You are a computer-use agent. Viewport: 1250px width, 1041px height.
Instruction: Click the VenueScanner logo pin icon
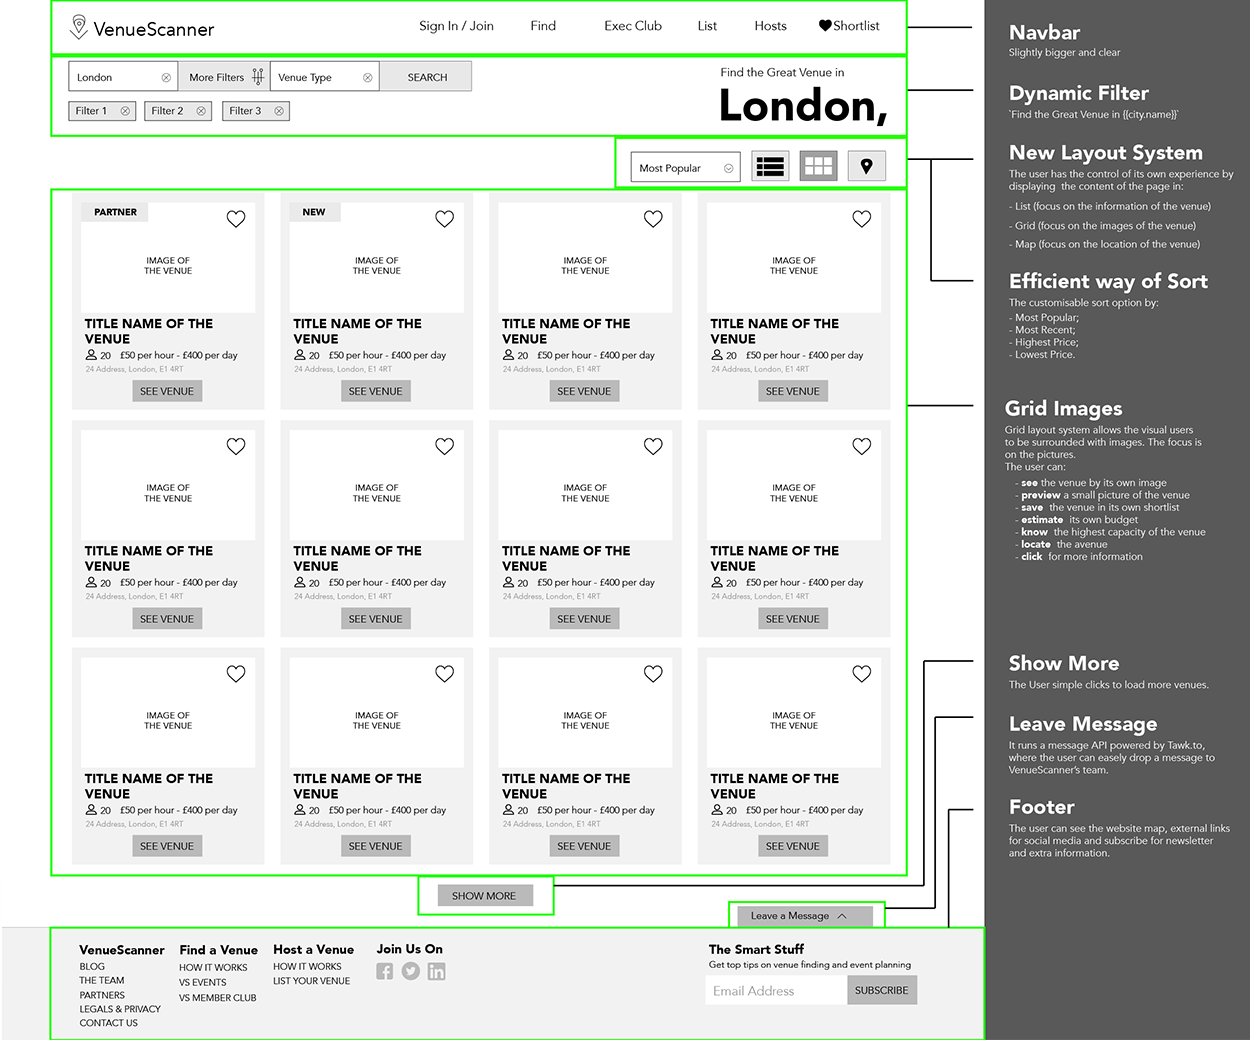[77, 27]
